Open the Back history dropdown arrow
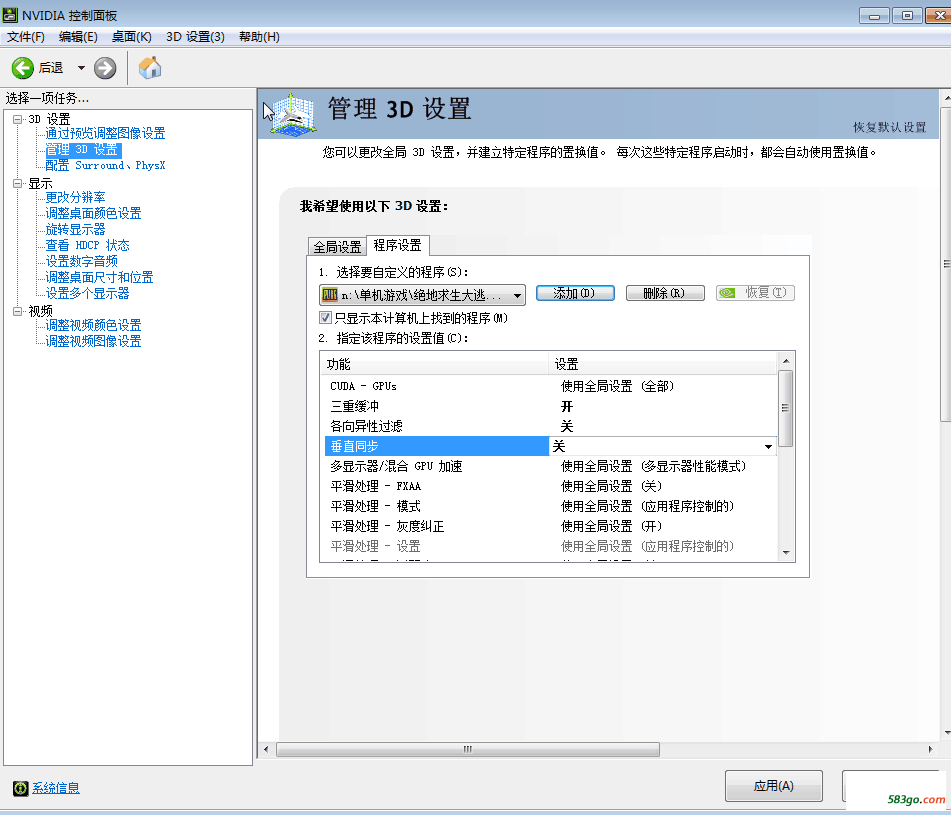951x815 pixels. [x=81, y=68]
